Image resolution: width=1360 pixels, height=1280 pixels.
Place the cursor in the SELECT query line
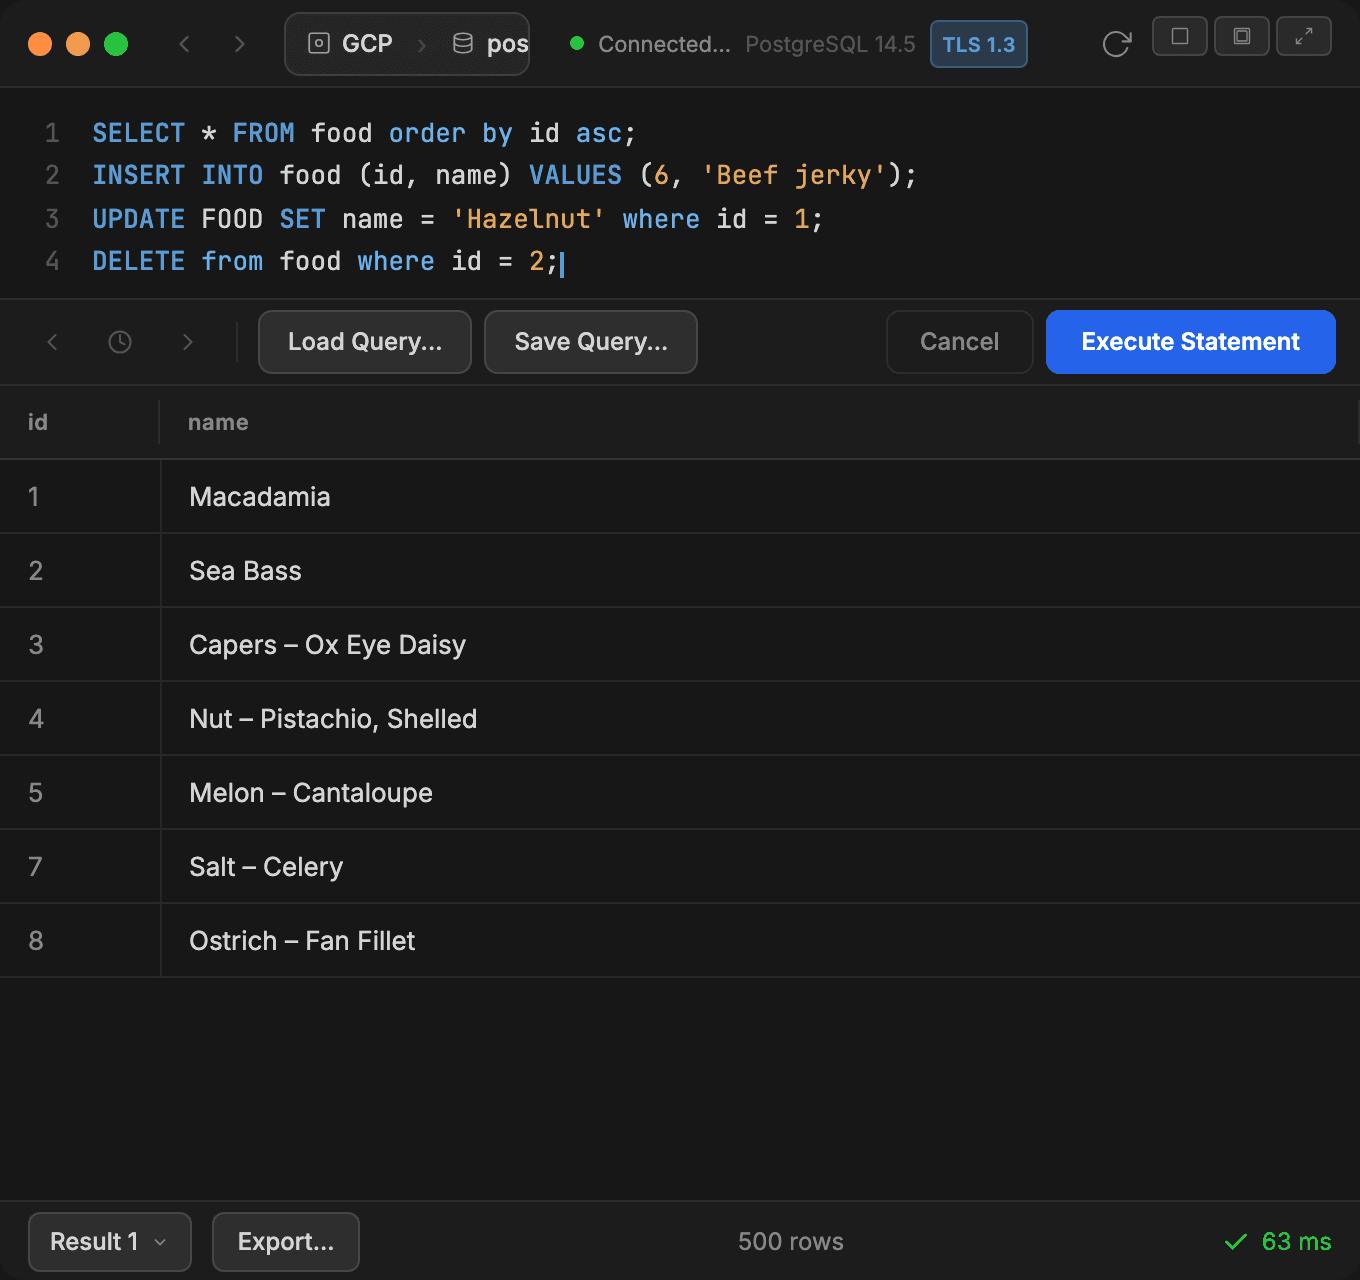click(364, 133)
